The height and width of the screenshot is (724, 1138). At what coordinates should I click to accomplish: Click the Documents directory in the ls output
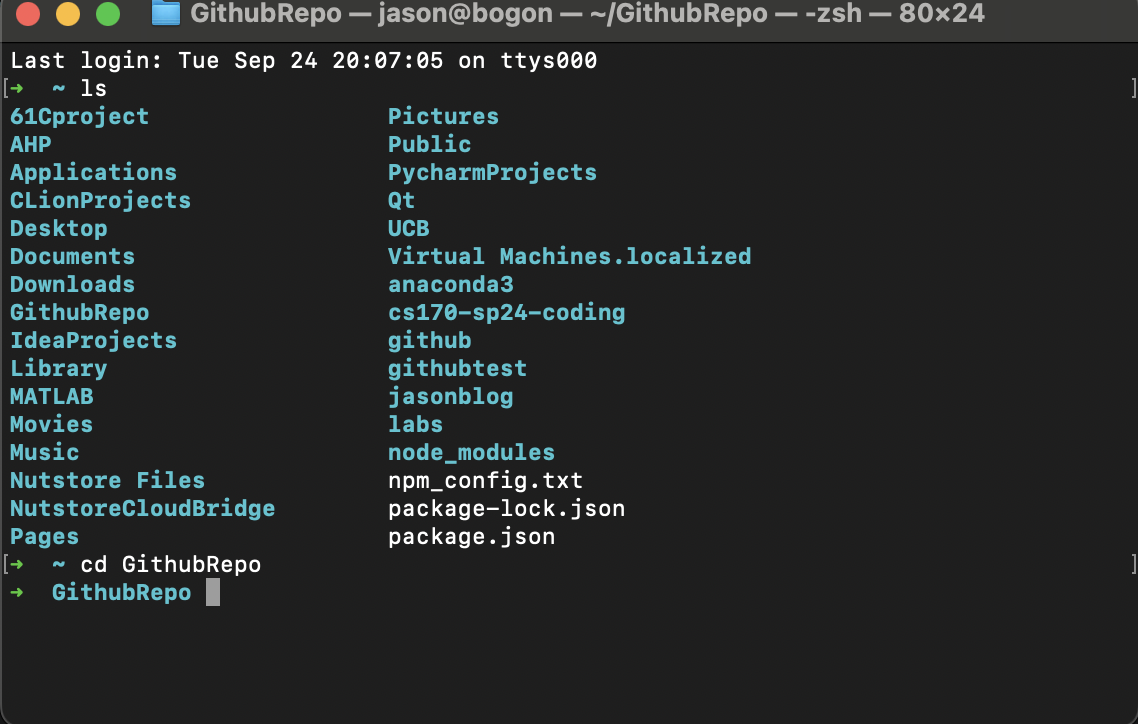pyautogui.click(x=72, y=256)
